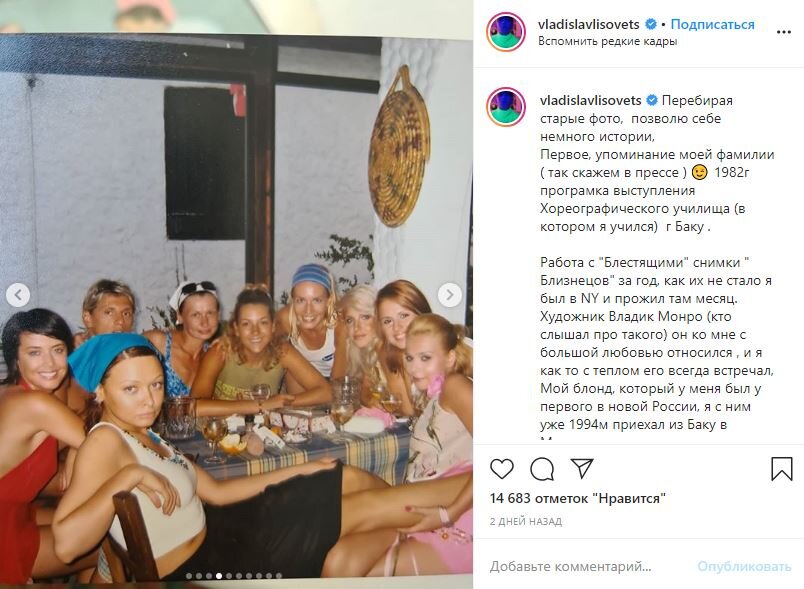Click the caption author avatar
The height and width of the screenshot is (589, 804).
click(506, 107)
